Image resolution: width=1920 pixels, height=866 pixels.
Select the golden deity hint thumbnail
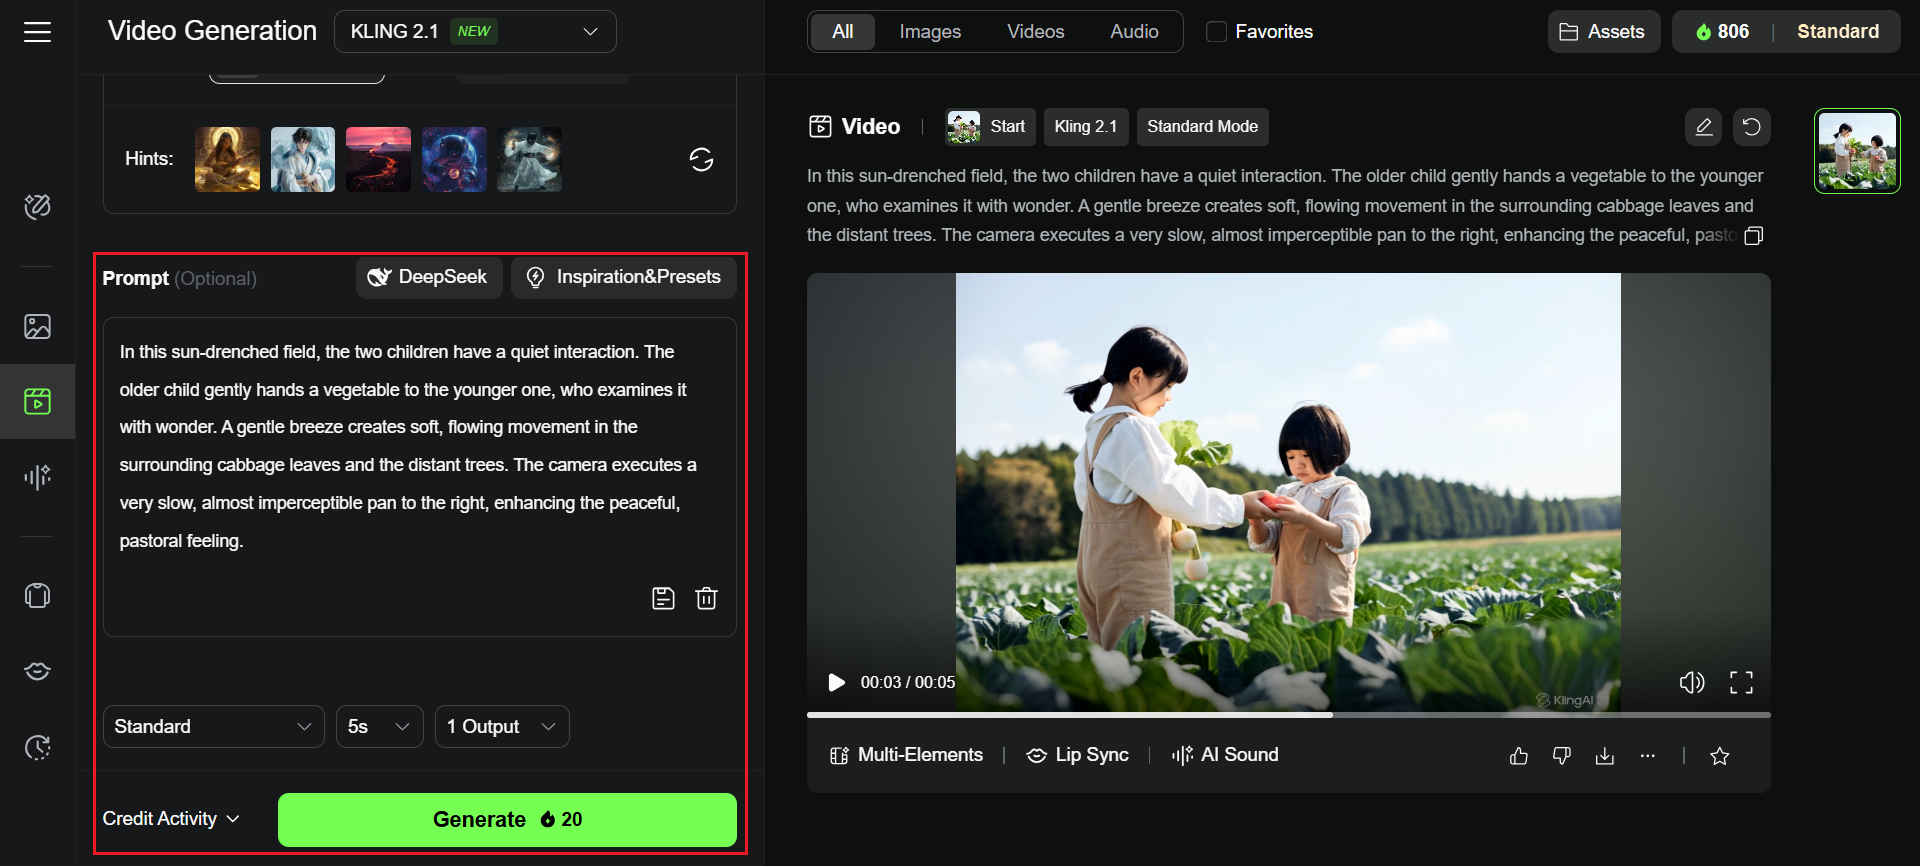[x=227, y=159]
